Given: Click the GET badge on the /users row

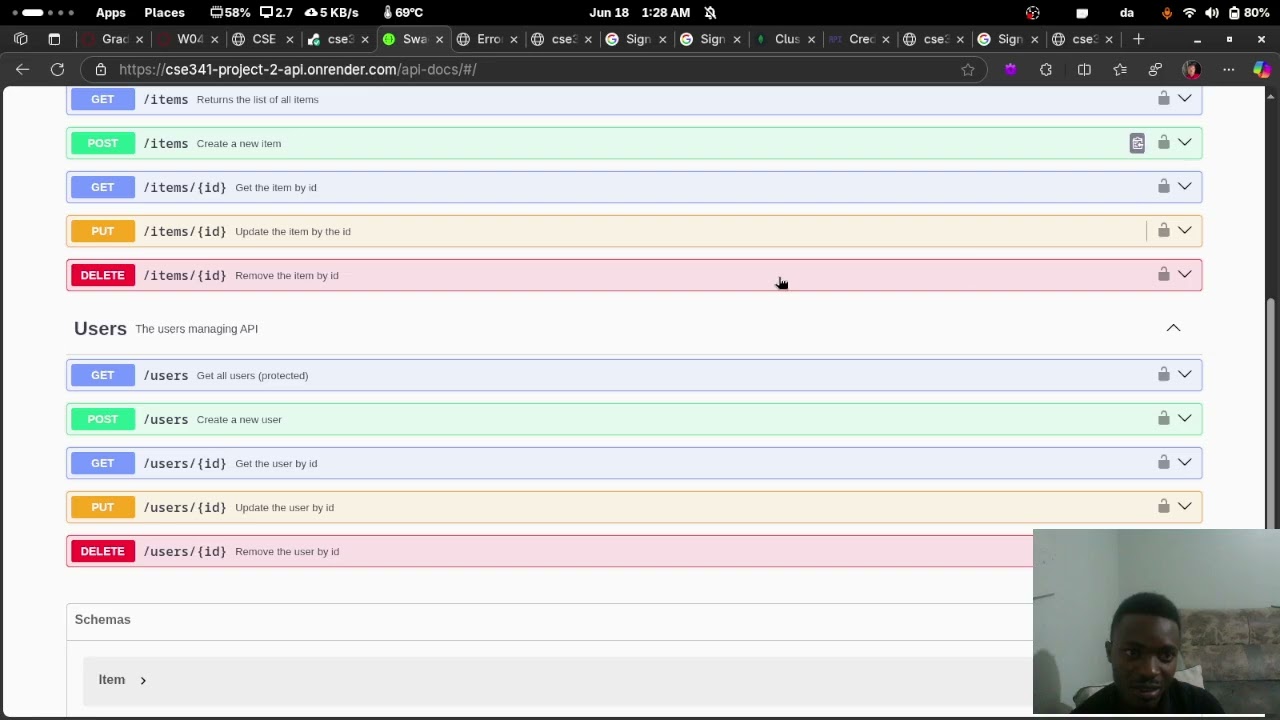Looking at the screenshot, I should [x=102, y=375].
